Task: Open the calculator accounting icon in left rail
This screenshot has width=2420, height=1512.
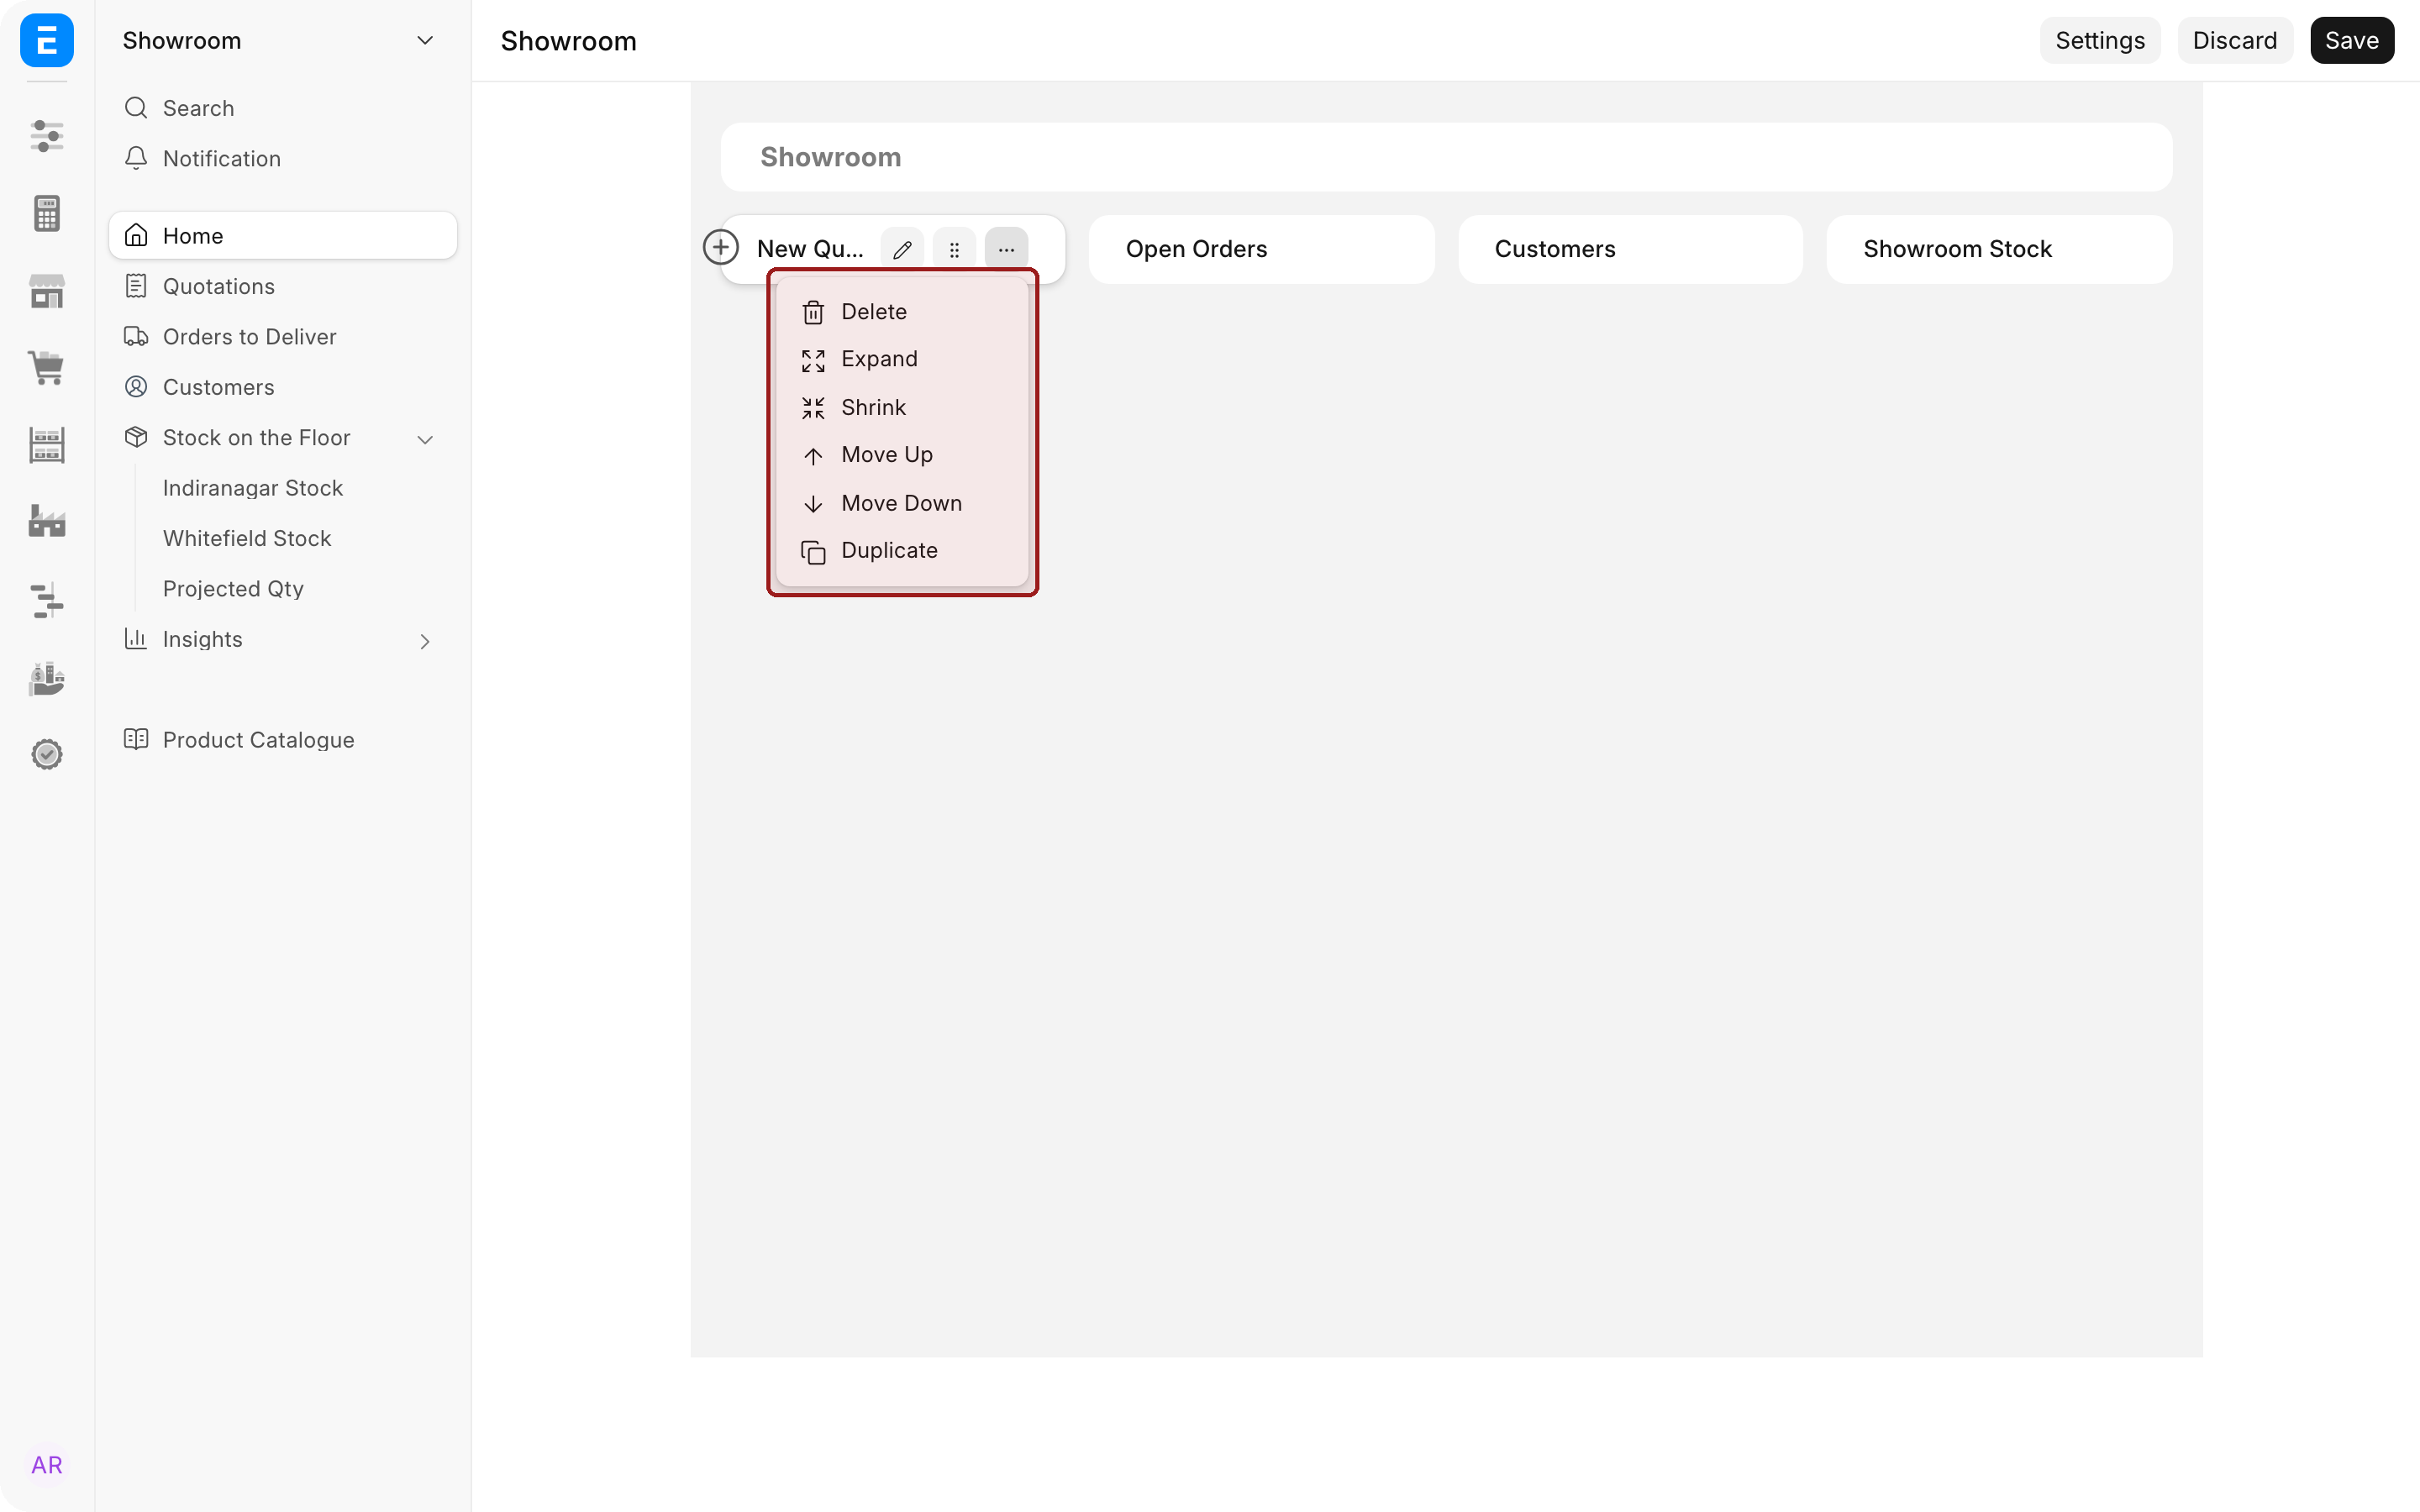Action: 47,213
